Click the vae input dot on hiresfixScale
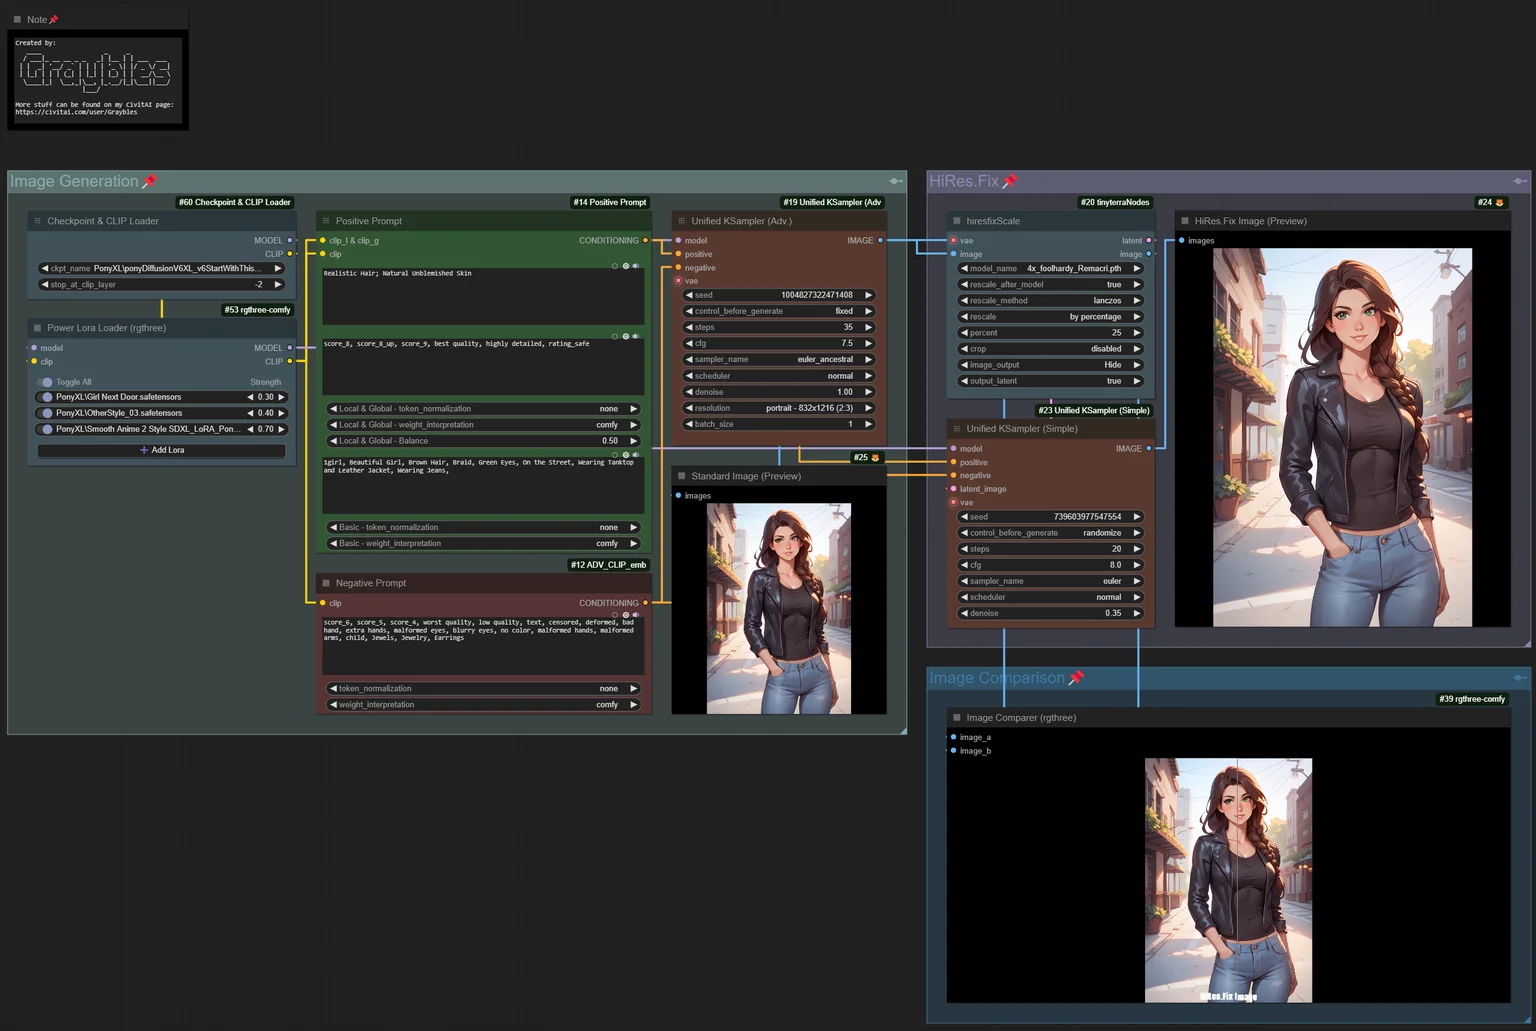 pos(953,241)
